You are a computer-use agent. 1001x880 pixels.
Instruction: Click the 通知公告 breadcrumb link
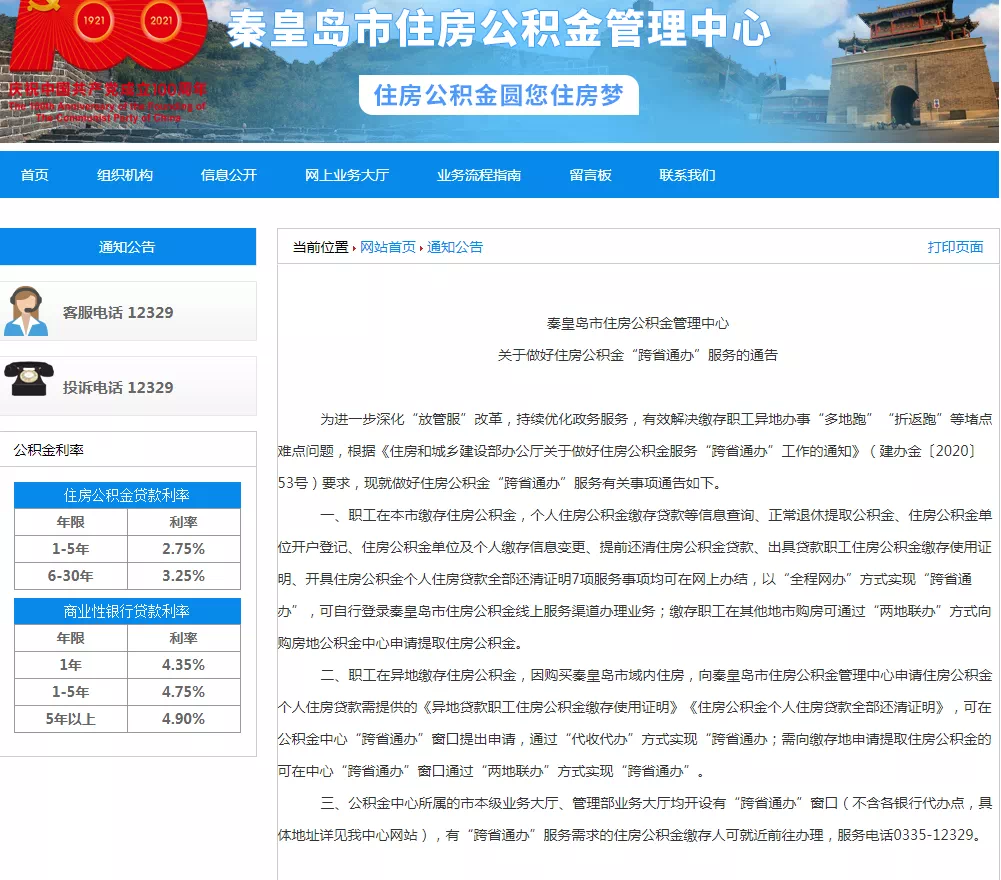[455, 247]
